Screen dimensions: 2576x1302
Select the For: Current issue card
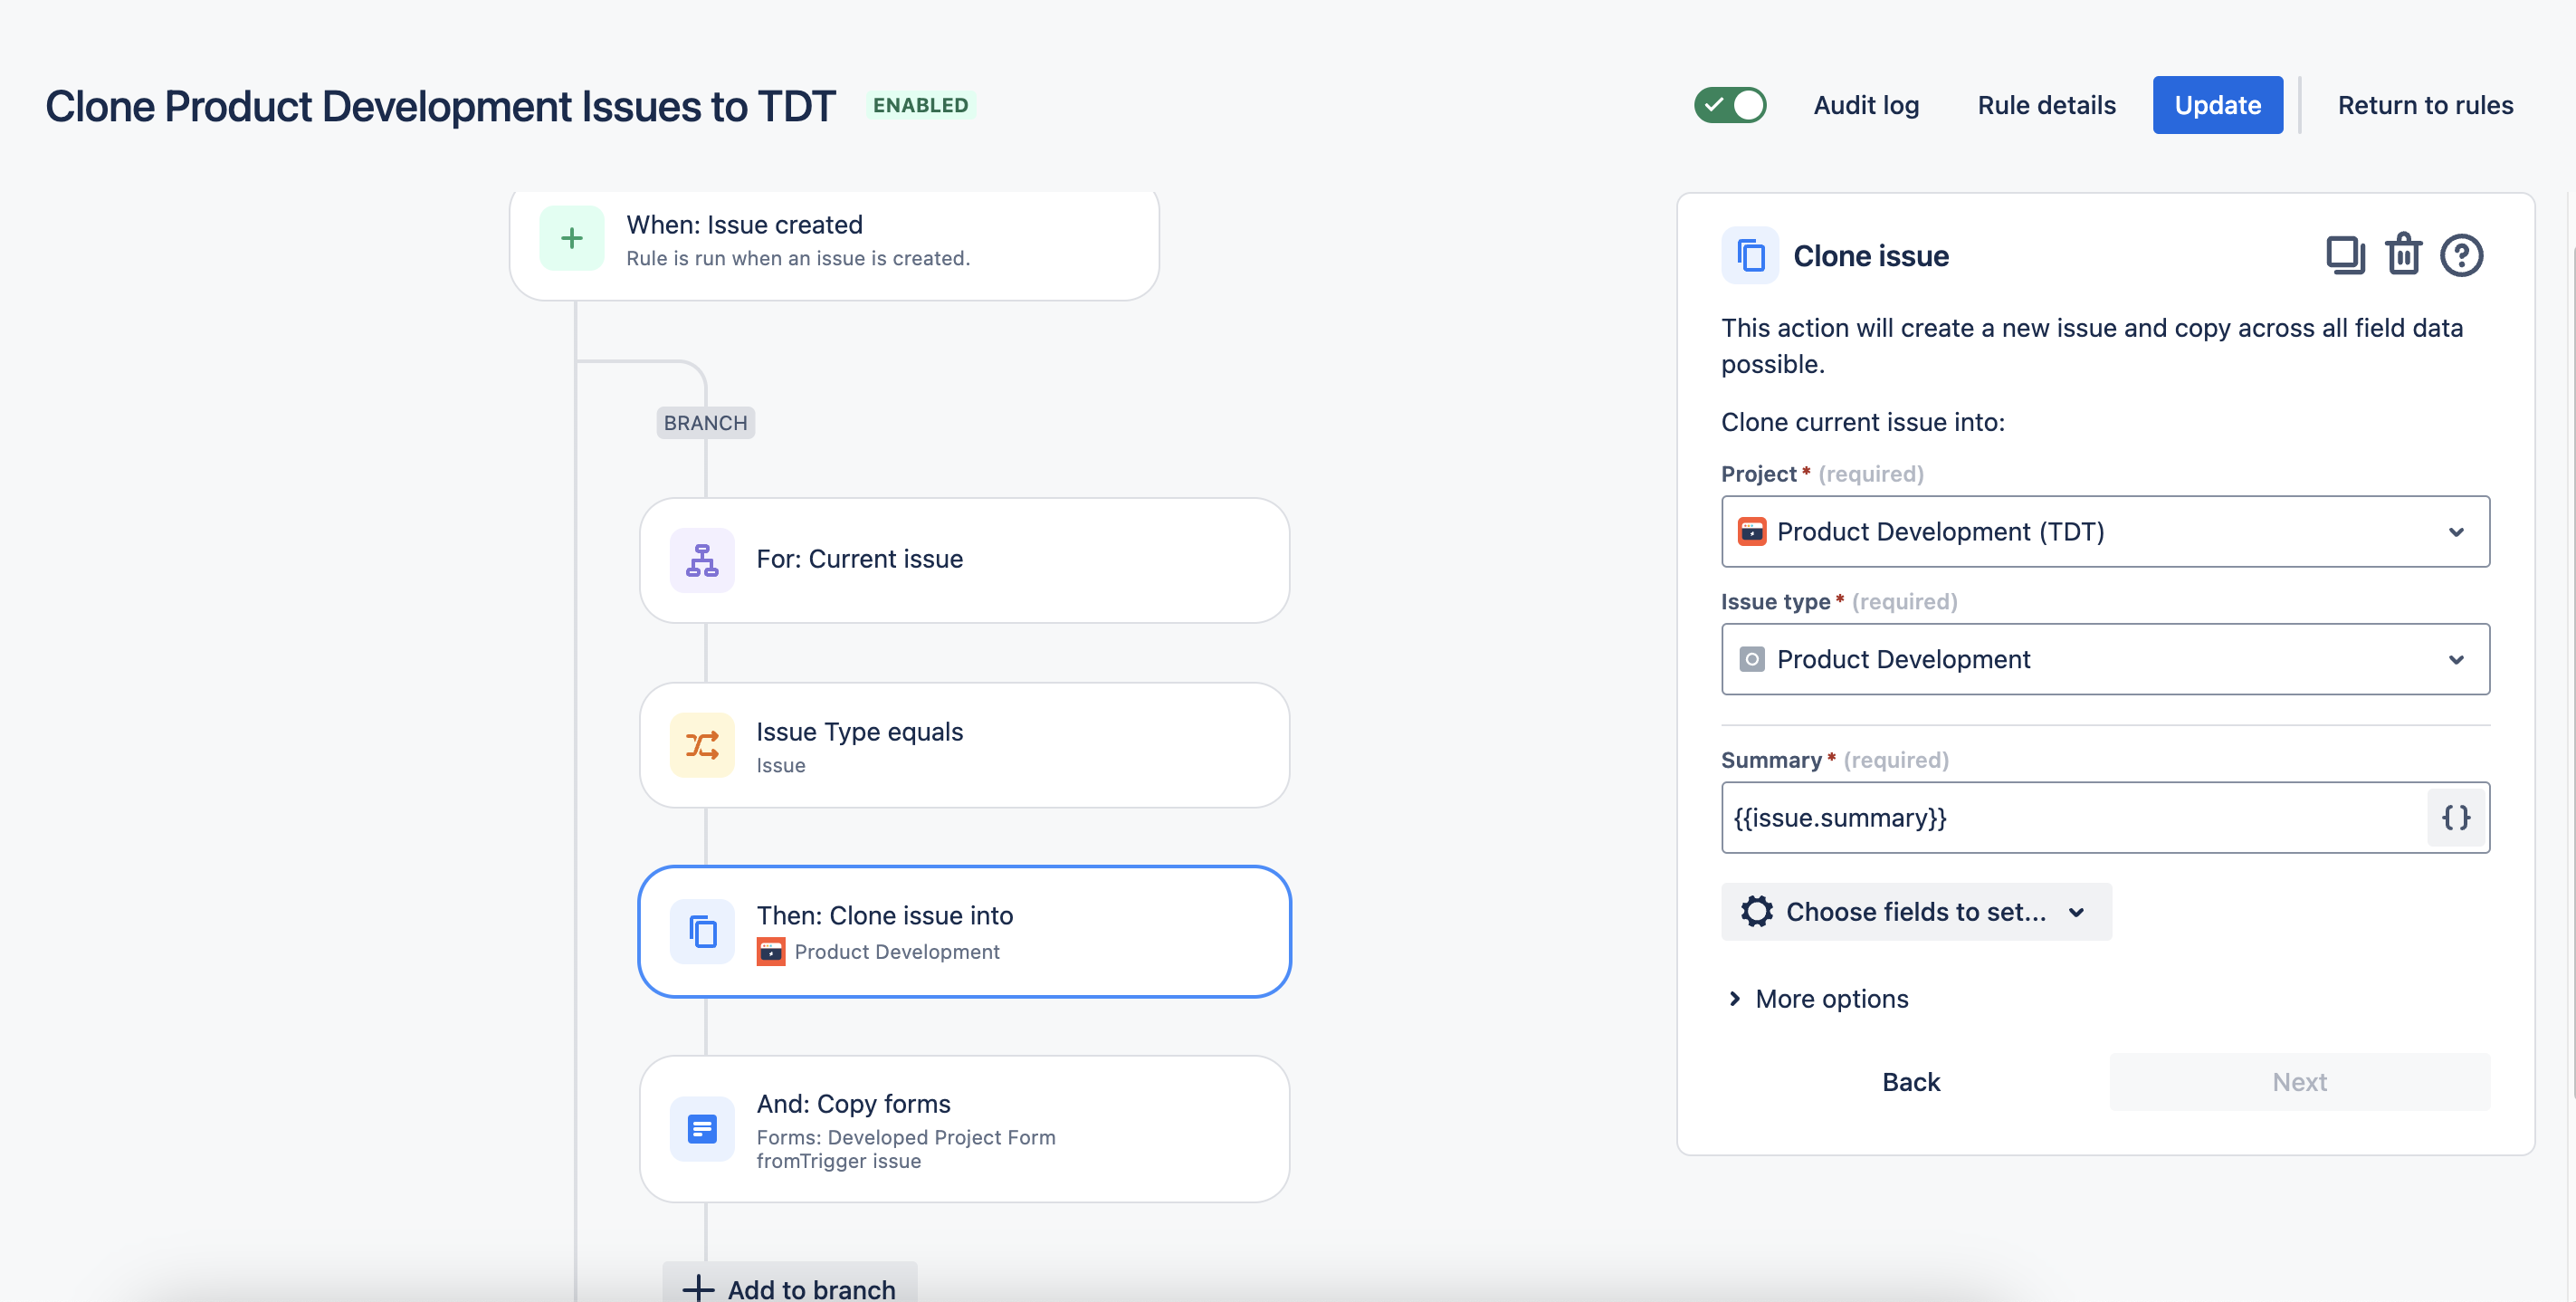pyautogui.click(x=964, y=560)
